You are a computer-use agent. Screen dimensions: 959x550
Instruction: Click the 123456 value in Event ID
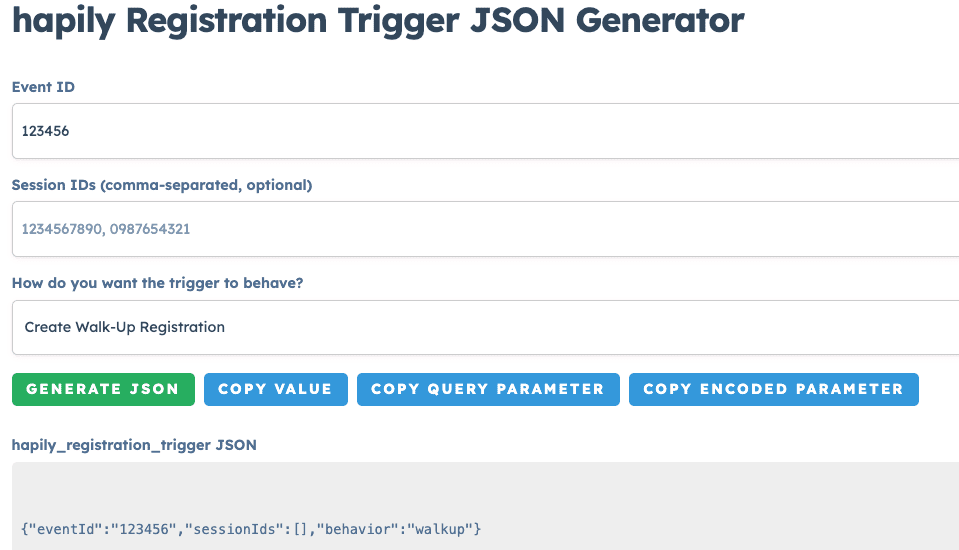click(x=45, y=131)
